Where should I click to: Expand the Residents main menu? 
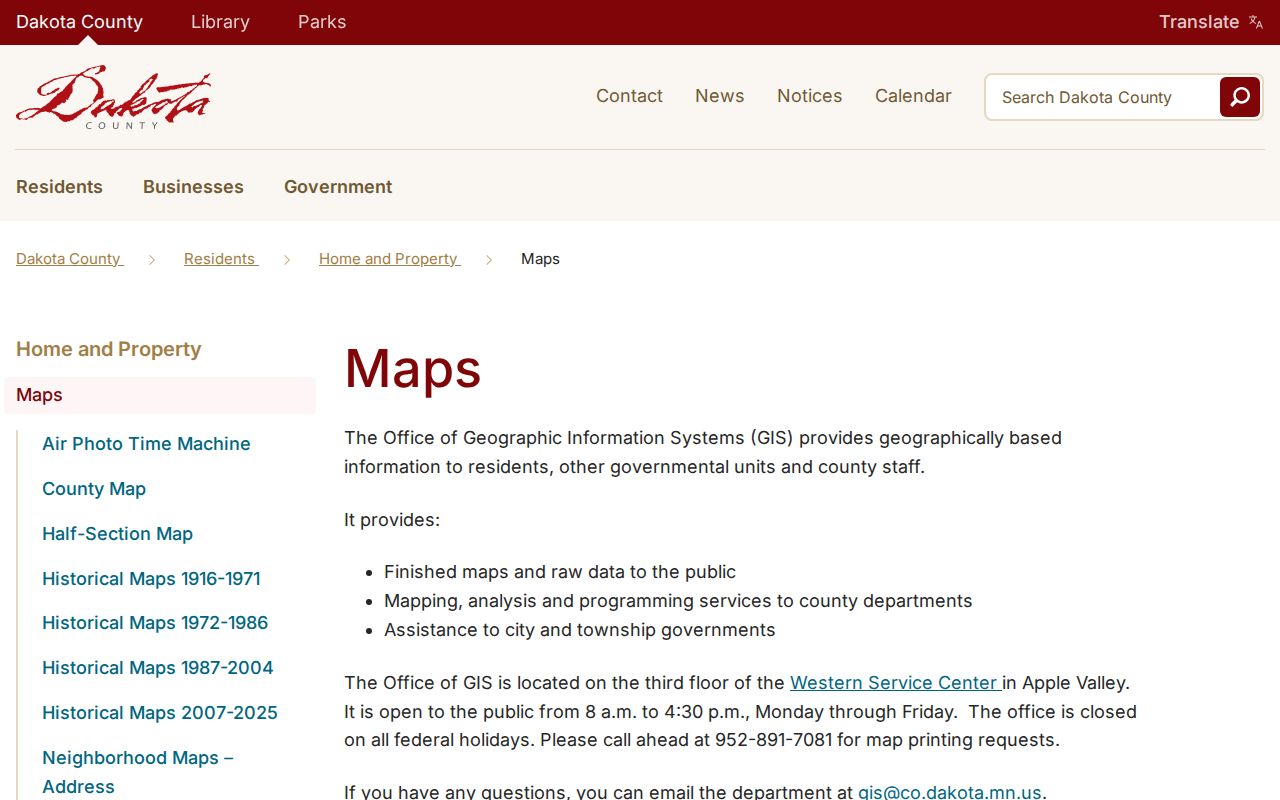[x=59, y=187]
